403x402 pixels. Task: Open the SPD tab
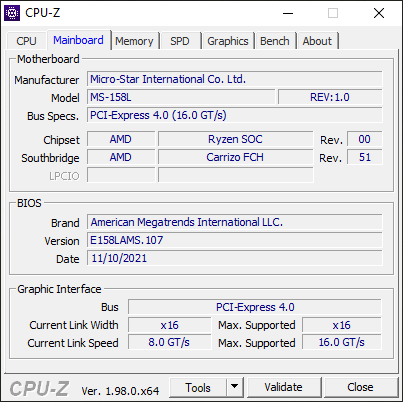click(x=180, y=41)
